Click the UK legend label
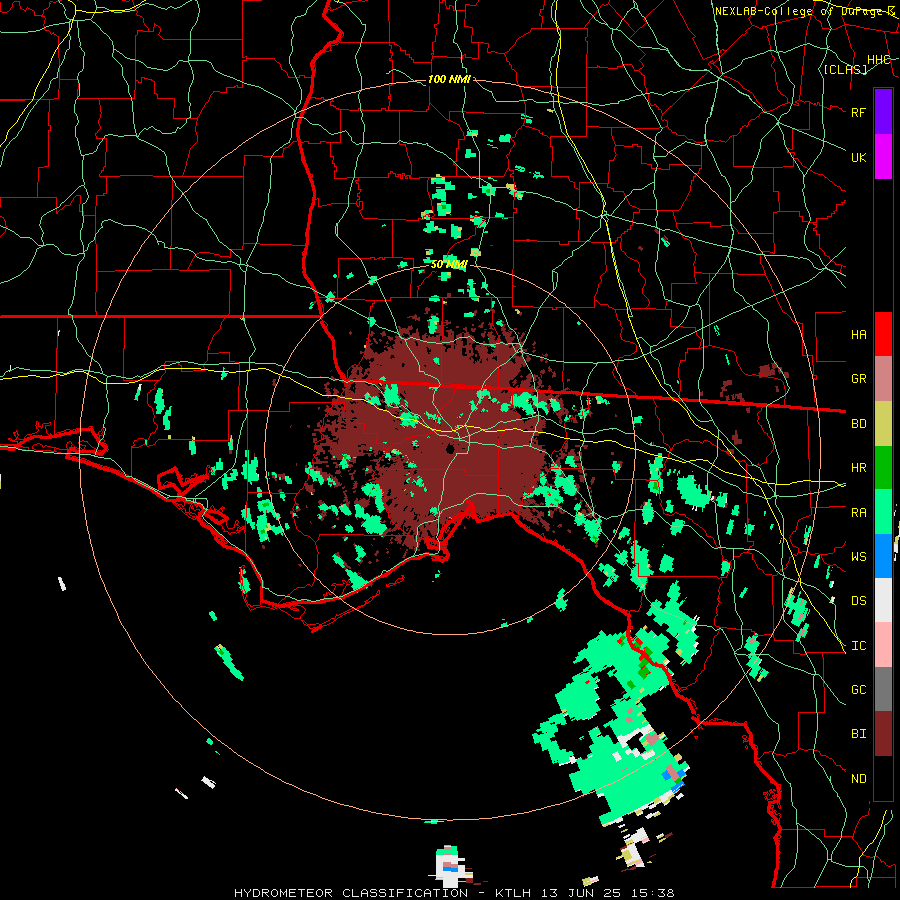Viewport: 900px width, 900px height. coord(859,157)
